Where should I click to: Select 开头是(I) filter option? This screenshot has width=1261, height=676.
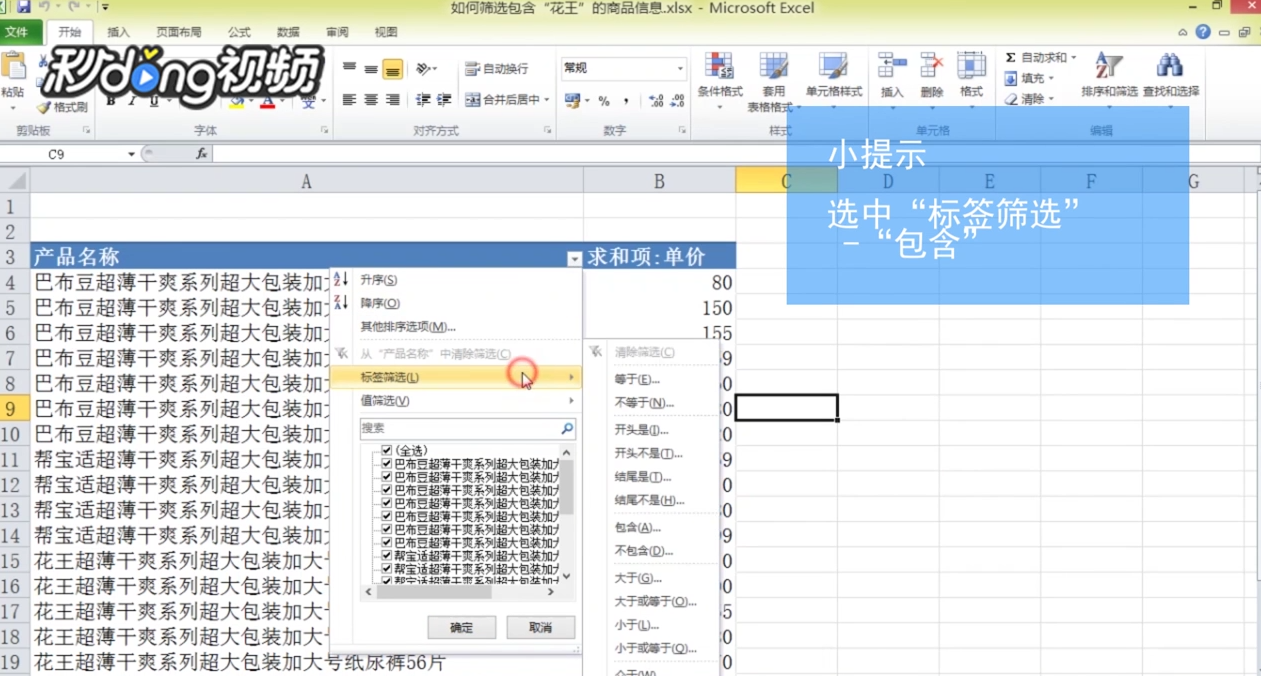tap(641, 429)
